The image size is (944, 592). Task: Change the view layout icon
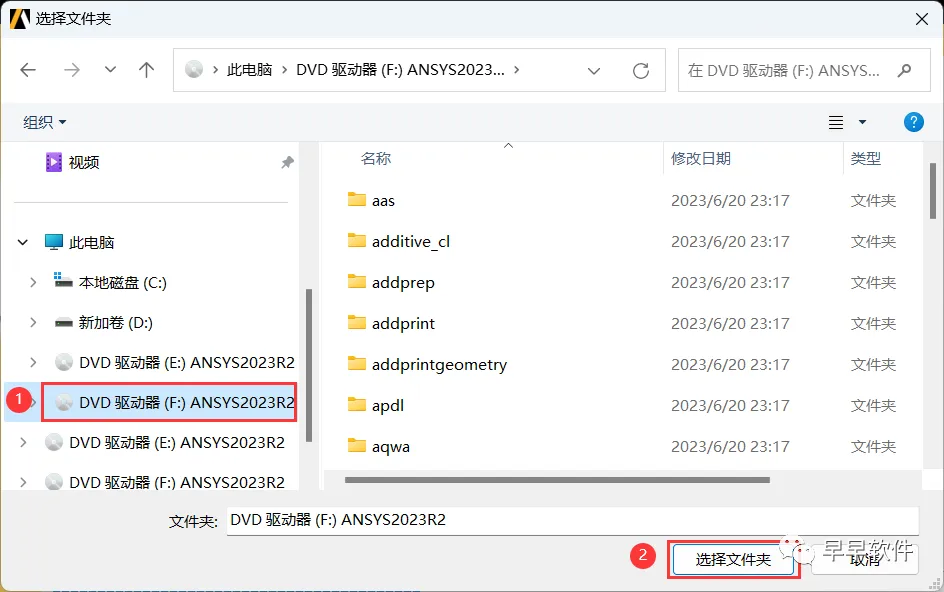tap(836, 122)
